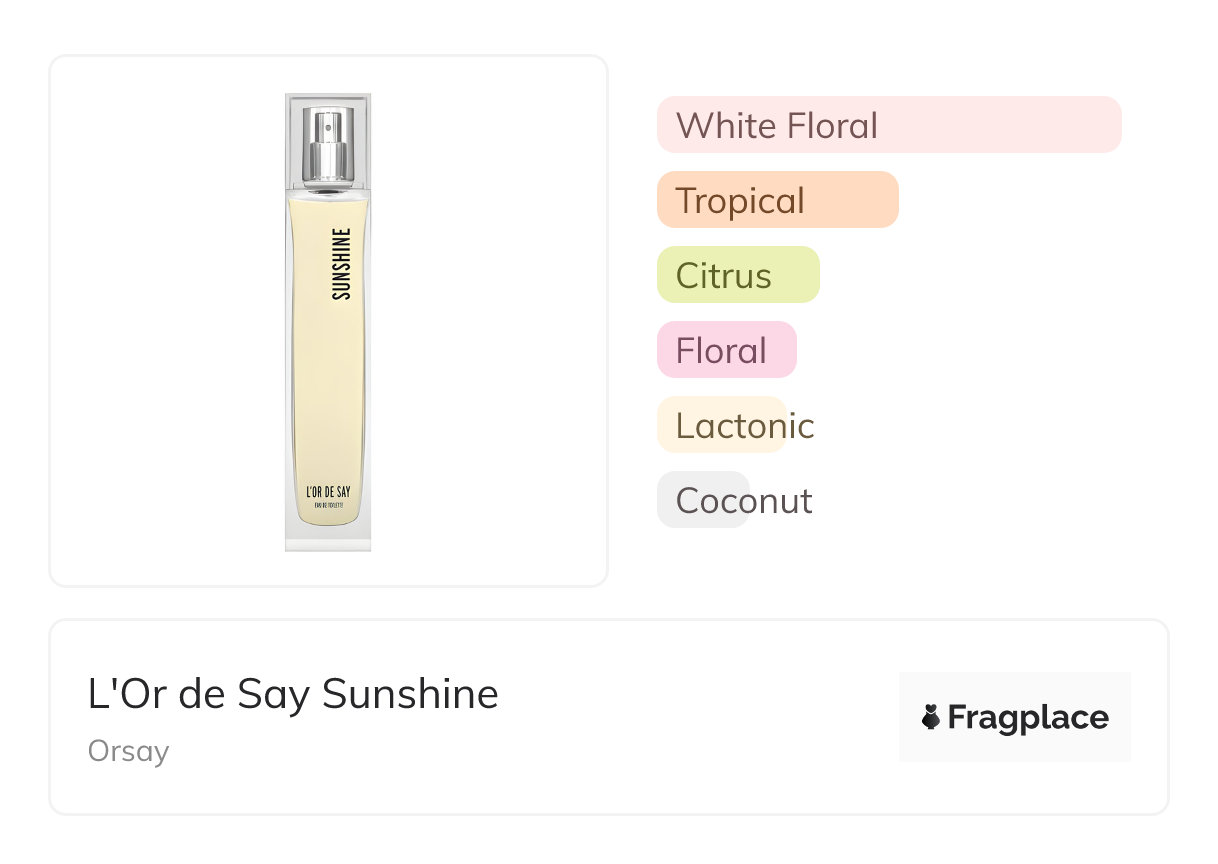Select the pink Floral accord bar
1218x864 pixels.
[x=726, y=350]
